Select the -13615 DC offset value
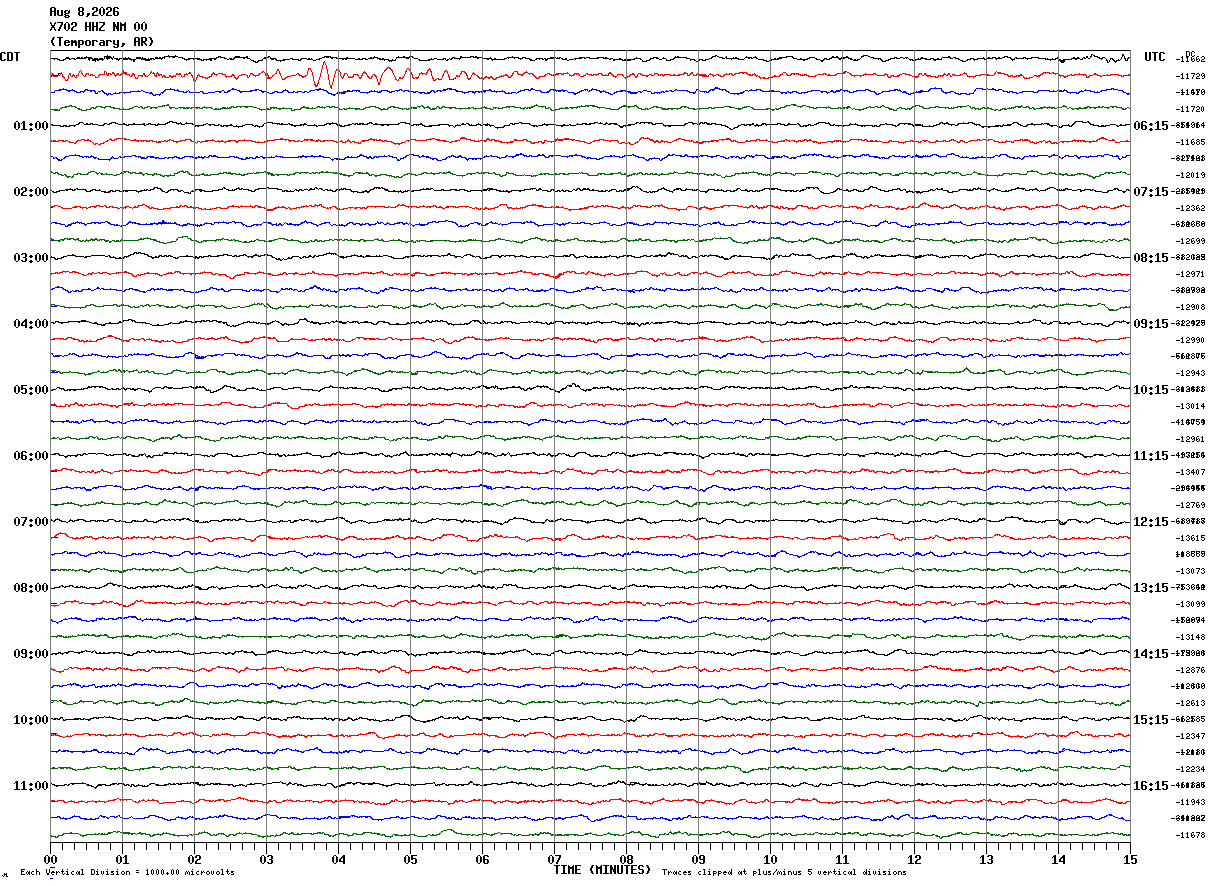1210x886 pixels. [x=1191, y=539]
